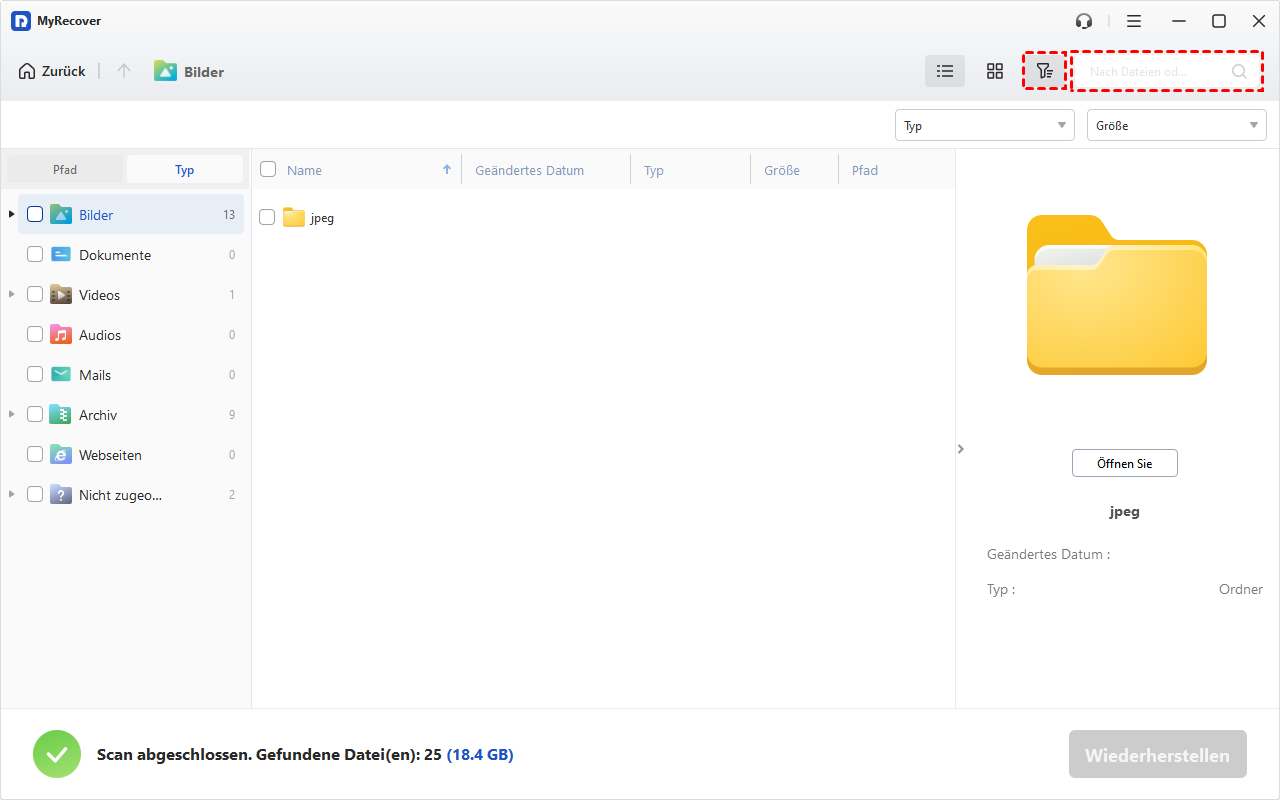The width and height of the screenshot is (1280, 800).
Task: Click the headset support icon
Action: click(x=1084, y=21)
